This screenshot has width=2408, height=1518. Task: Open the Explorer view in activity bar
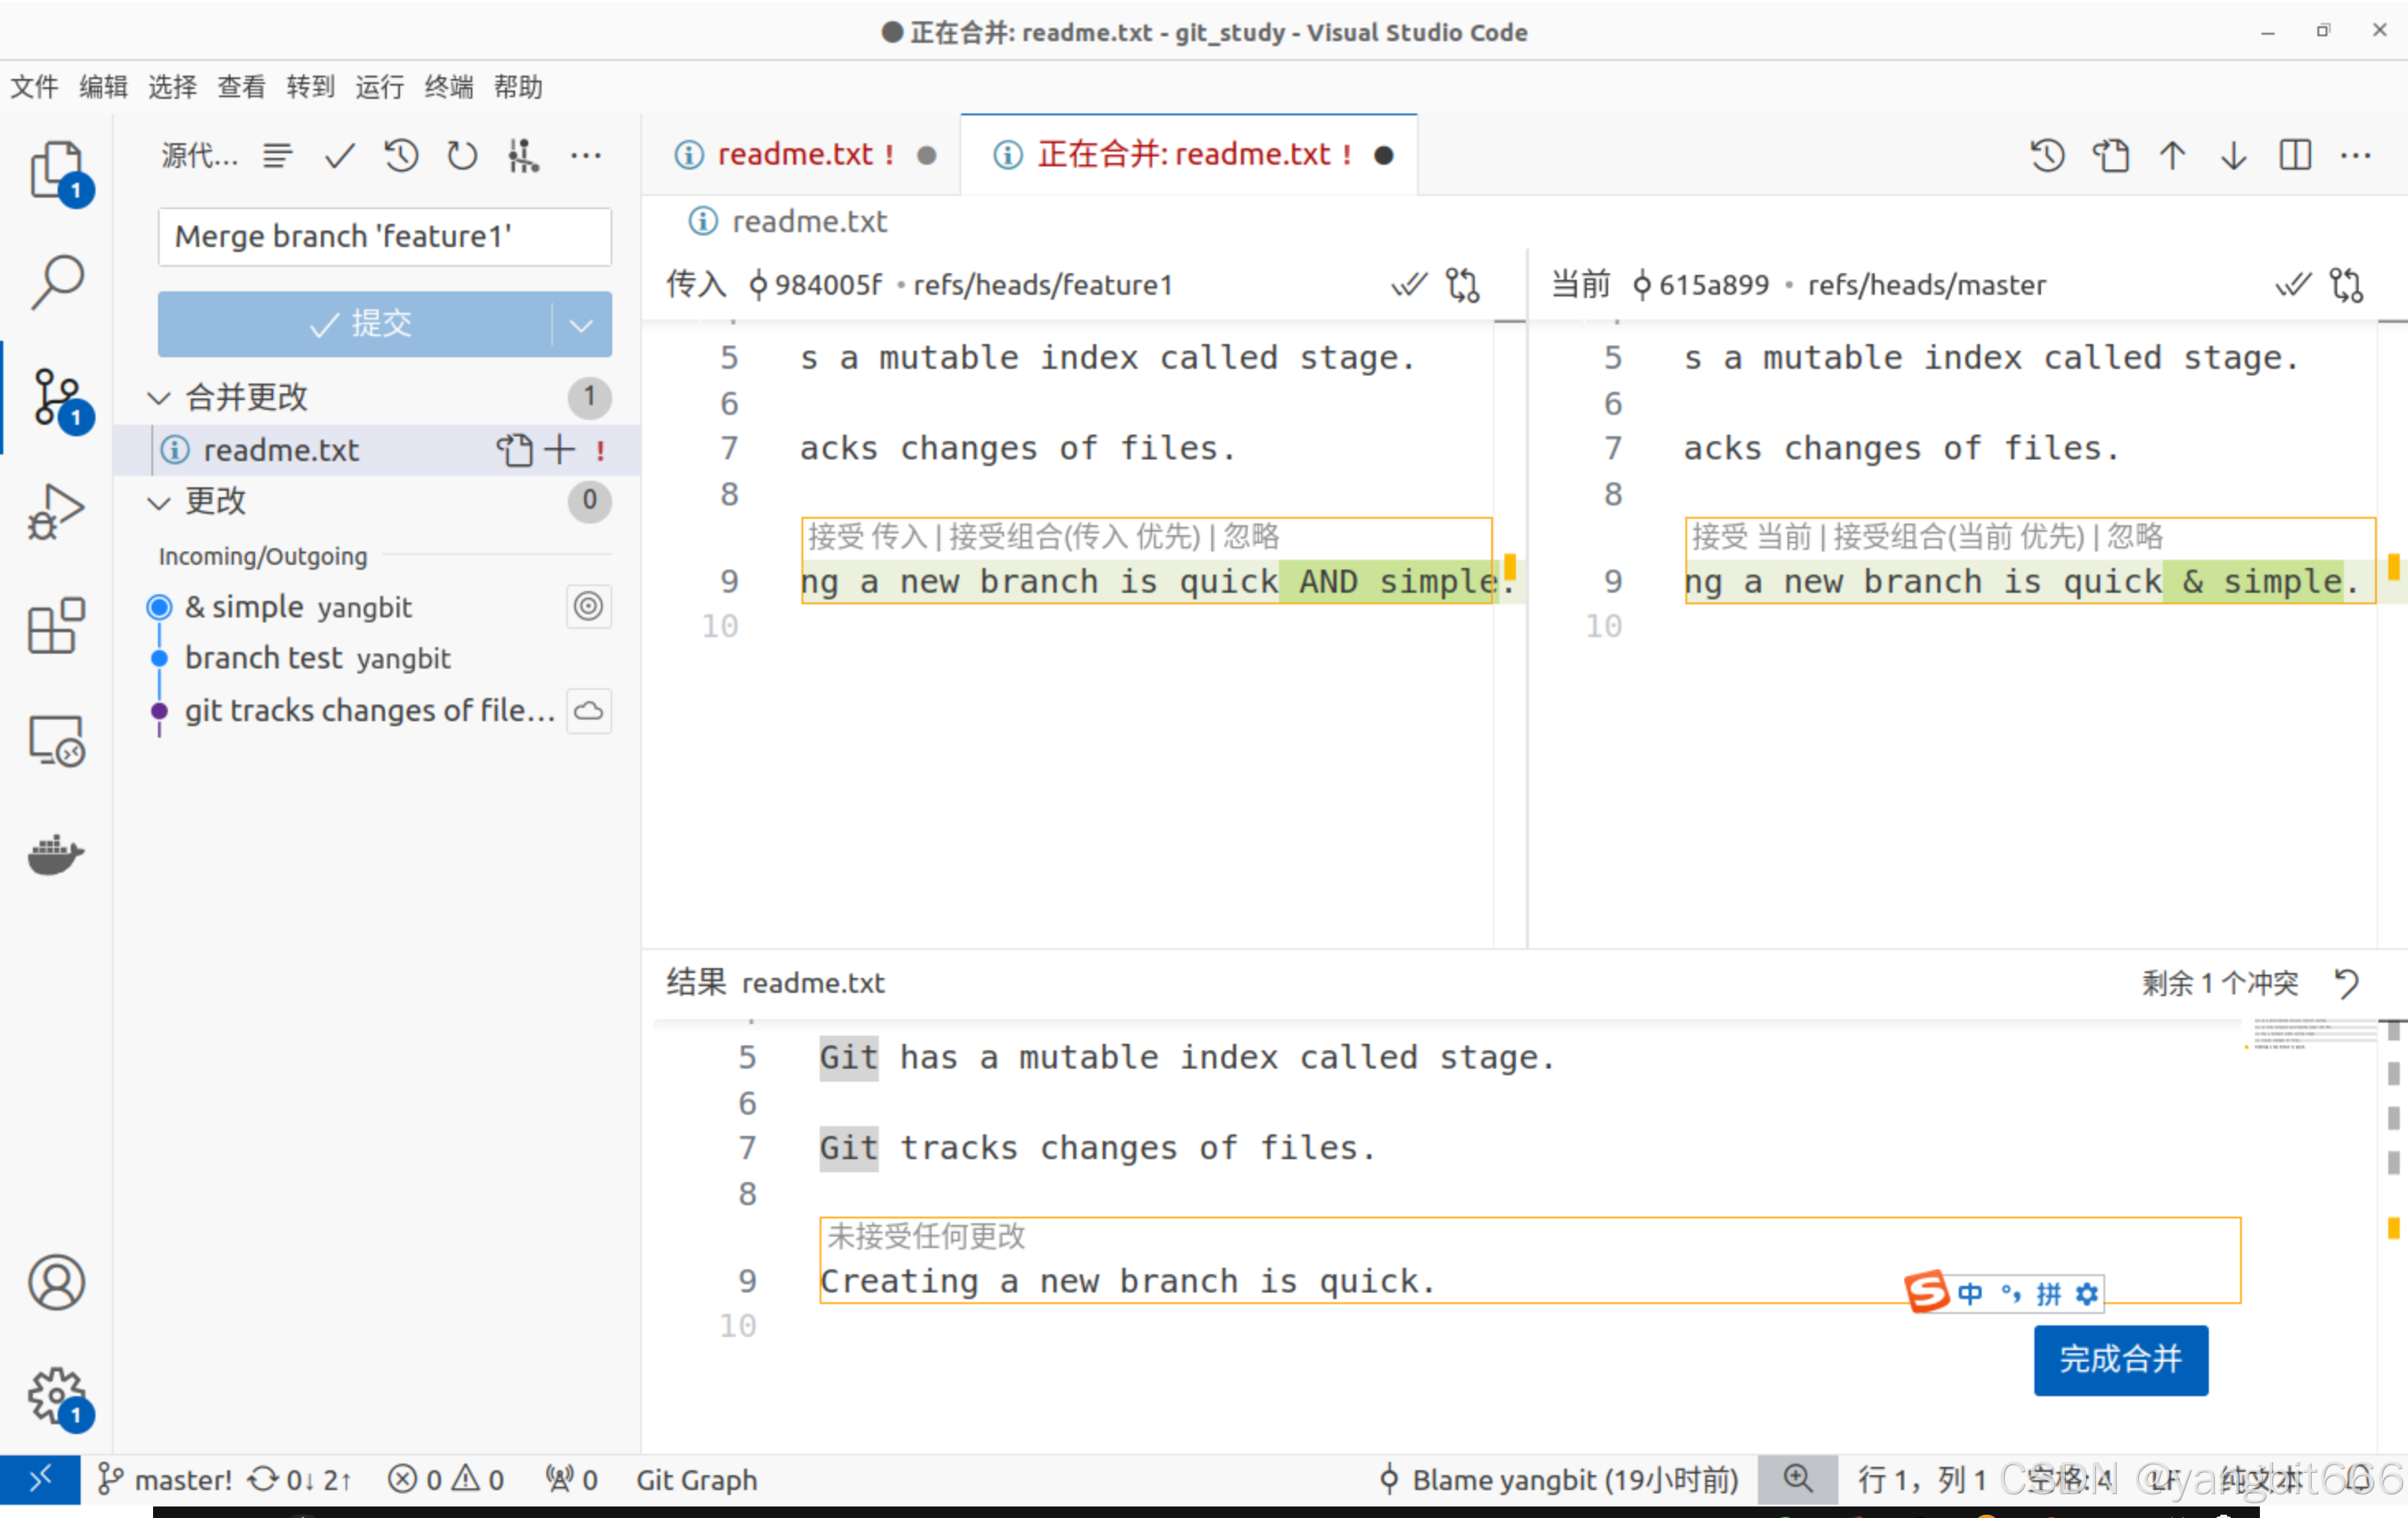click(x=56, y=169)
